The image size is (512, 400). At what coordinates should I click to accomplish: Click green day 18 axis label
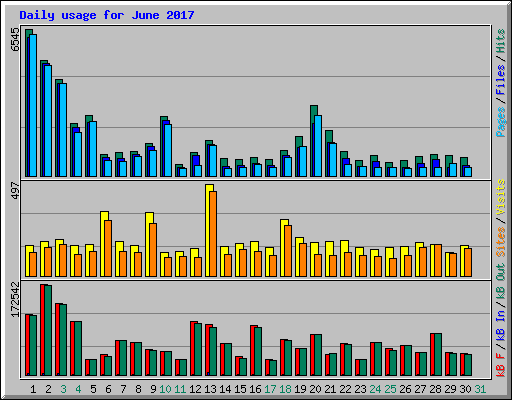click(x=285, y=389)
